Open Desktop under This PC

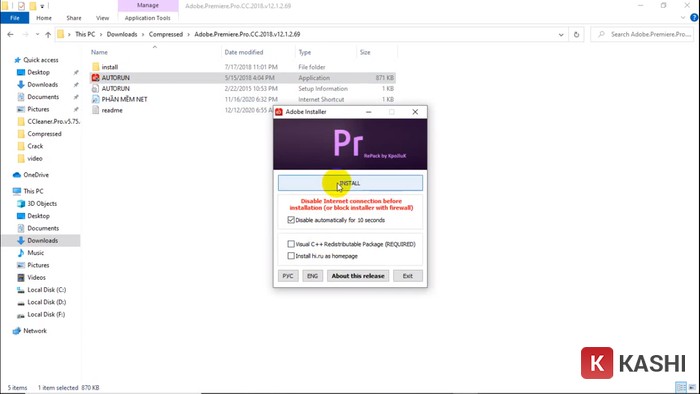38,216
